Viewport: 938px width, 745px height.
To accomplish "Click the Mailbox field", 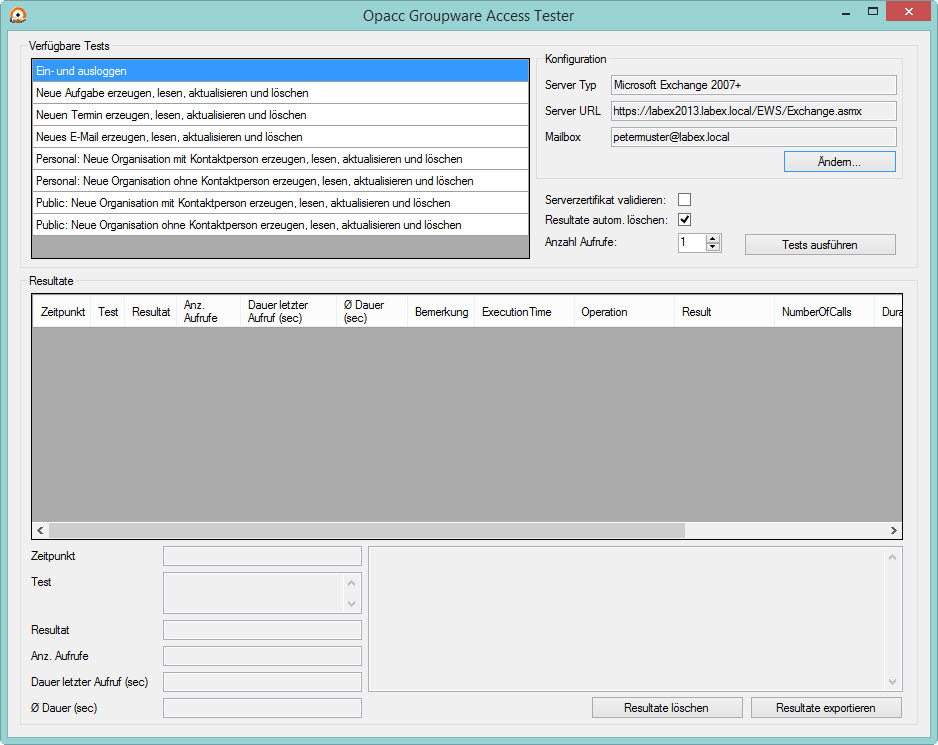I will [754, 137].
